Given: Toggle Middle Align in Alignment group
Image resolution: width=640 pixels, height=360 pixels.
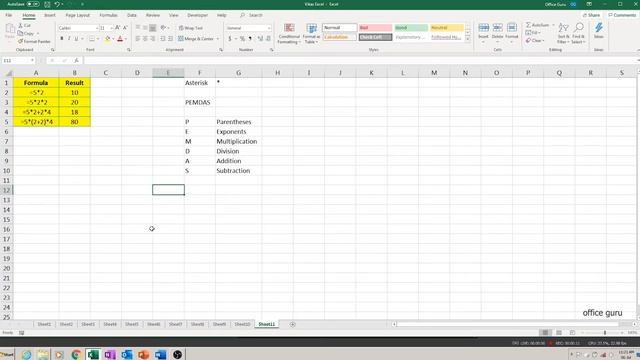Looking at the screenshot, I should [x=145, y=28].
